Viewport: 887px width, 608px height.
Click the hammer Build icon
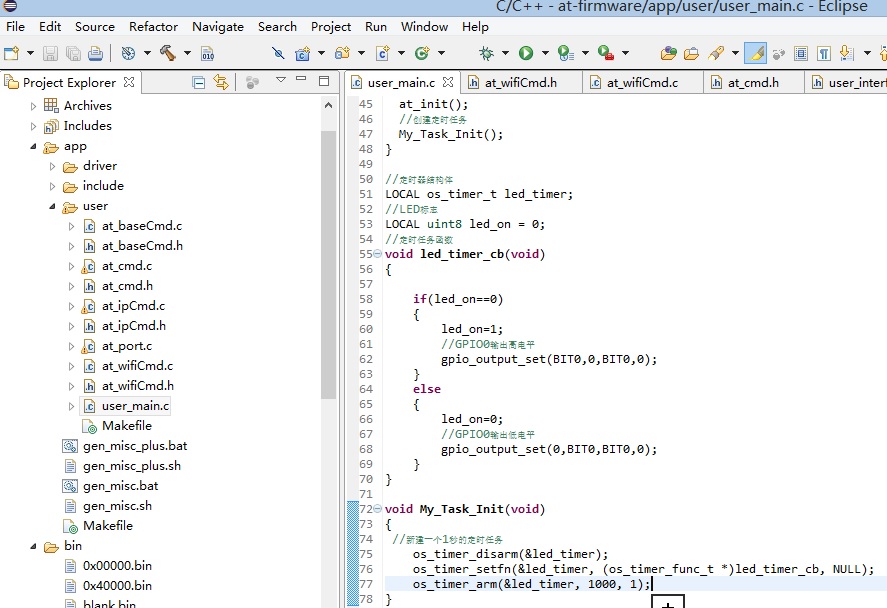167,53
